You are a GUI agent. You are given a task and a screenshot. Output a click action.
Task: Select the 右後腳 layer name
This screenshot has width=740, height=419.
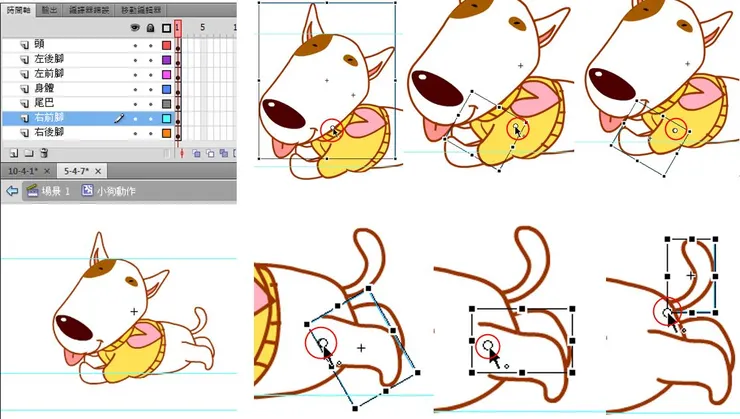[x=49, y=132]
